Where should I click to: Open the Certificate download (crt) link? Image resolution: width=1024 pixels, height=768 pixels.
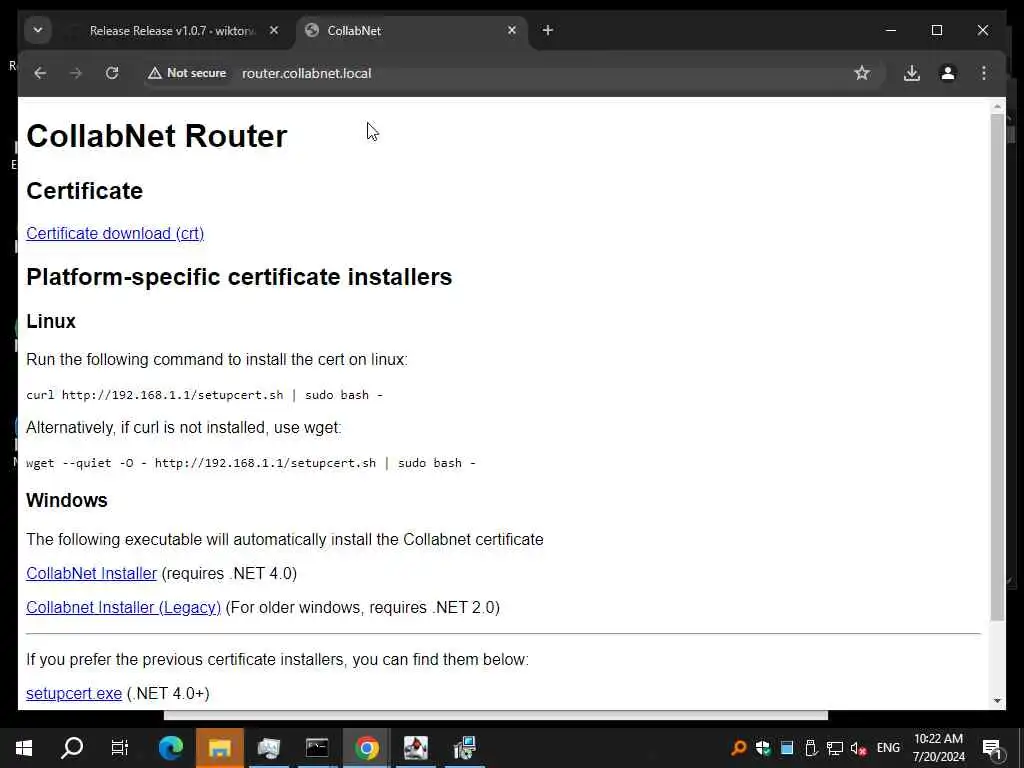pyautogui.click(x=115, y=233)
